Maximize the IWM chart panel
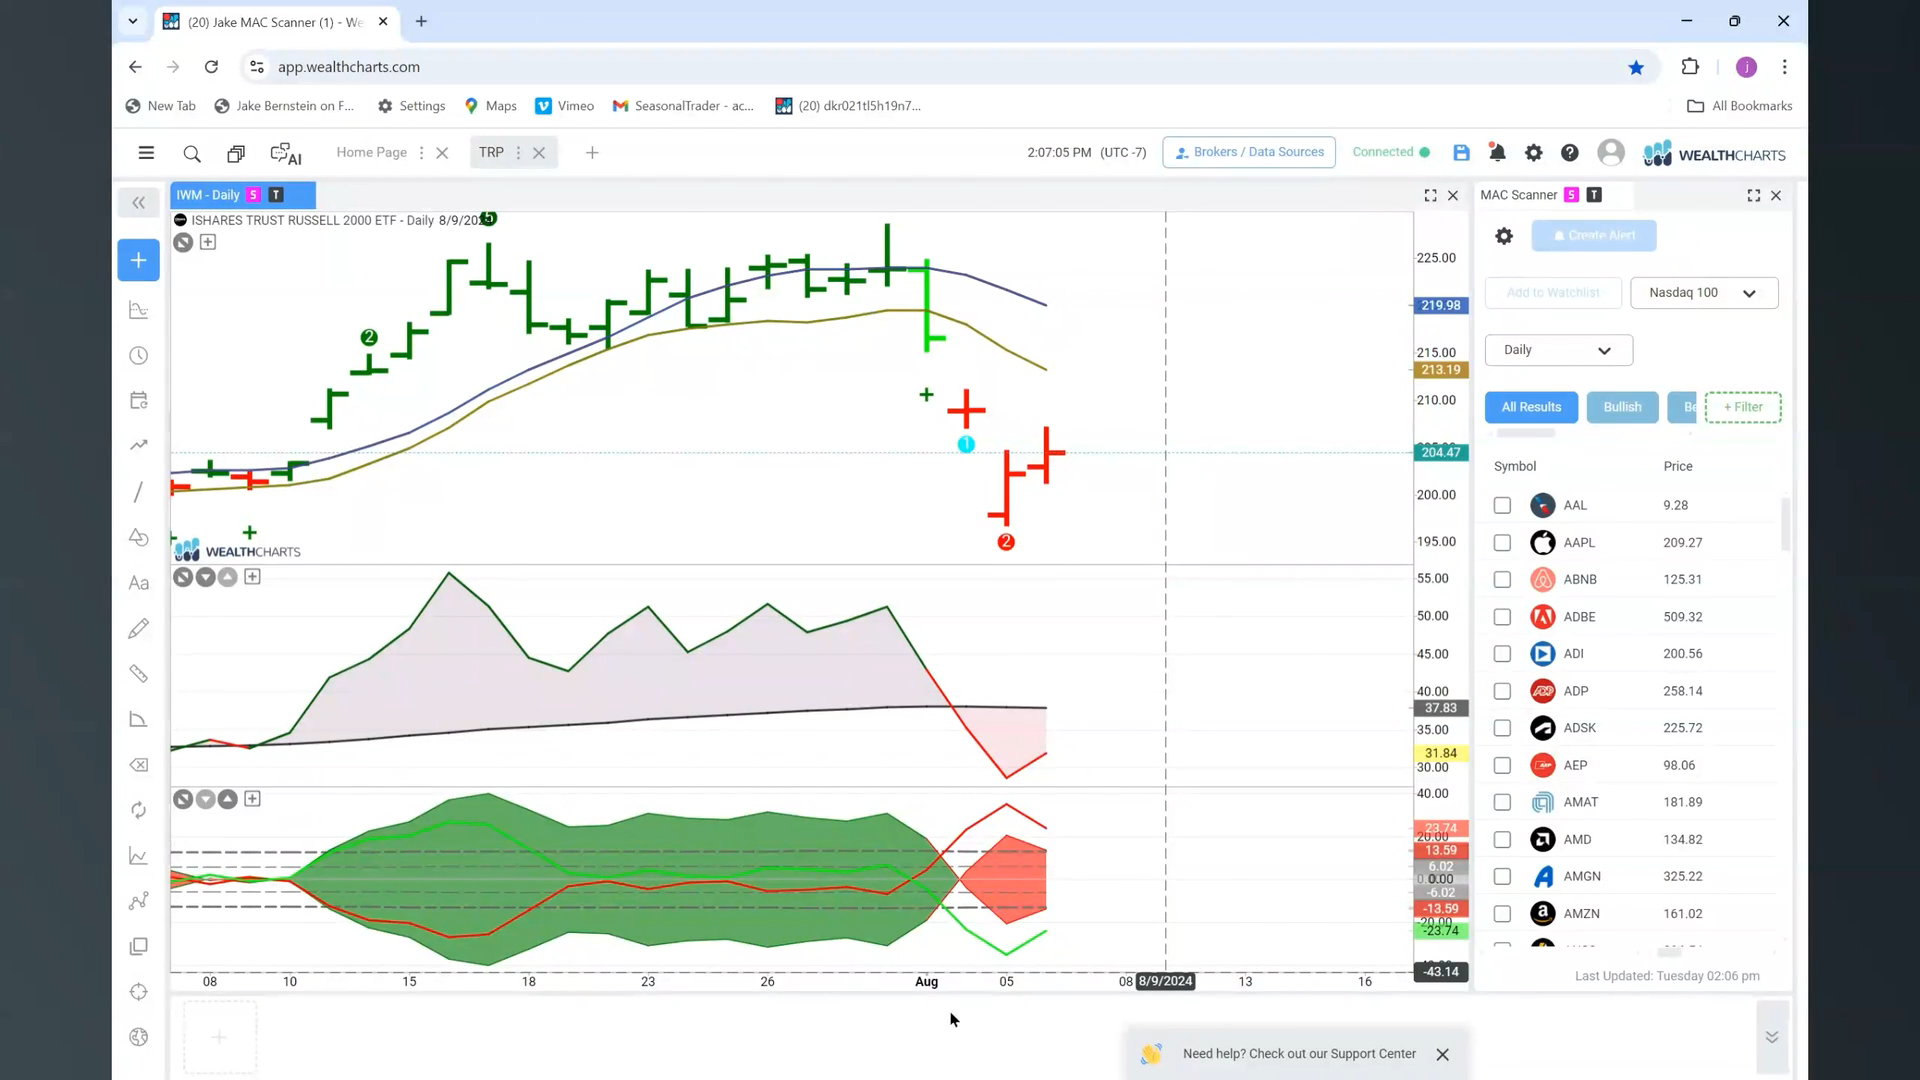This screenshot has height=1080, width=1920. tap(1430, 196)
